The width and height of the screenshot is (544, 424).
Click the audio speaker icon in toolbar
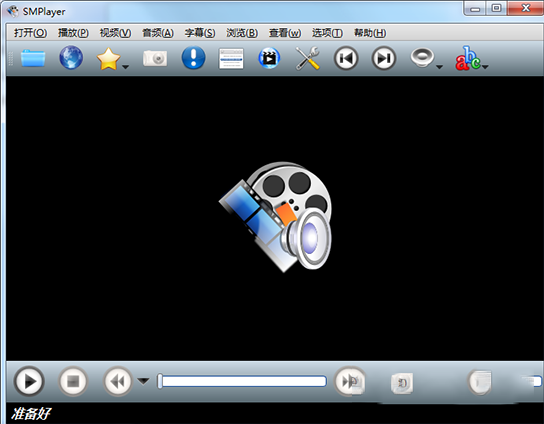pos(422,57)
